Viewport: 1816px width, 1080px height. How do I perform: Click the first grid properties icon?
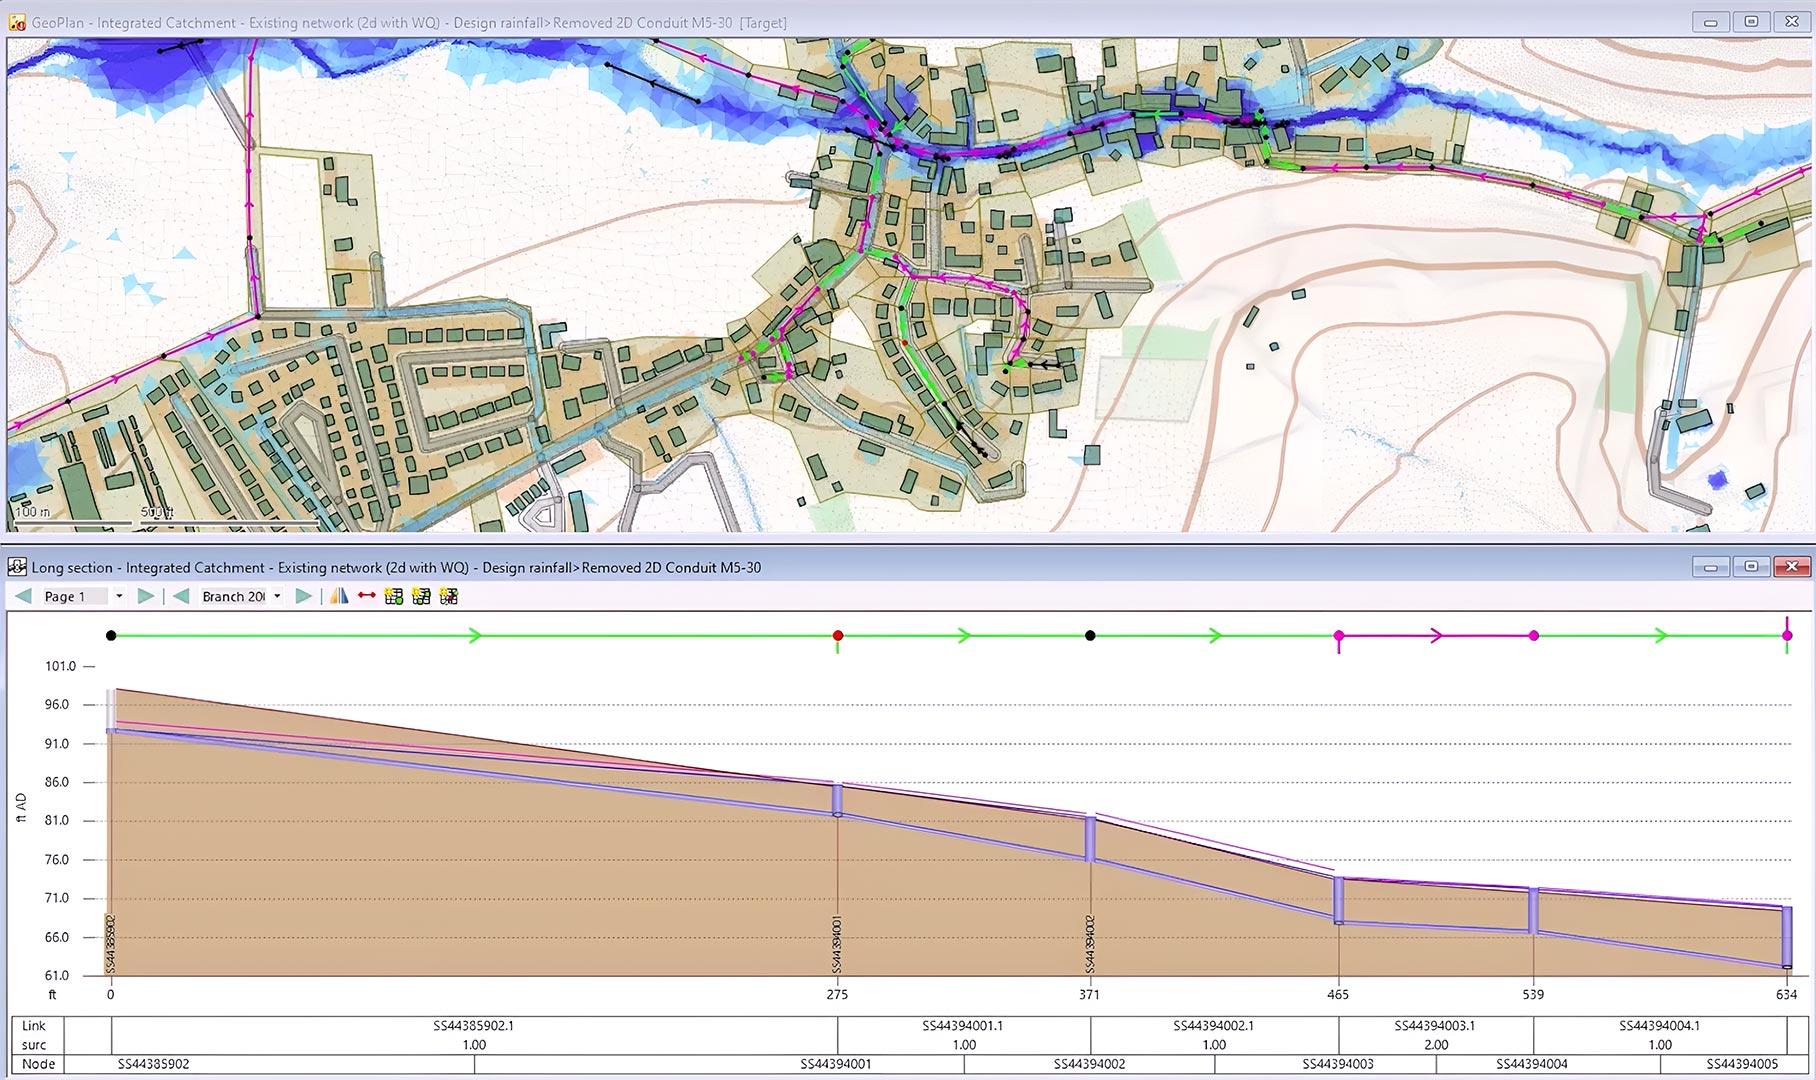click(x=394, y=596)
